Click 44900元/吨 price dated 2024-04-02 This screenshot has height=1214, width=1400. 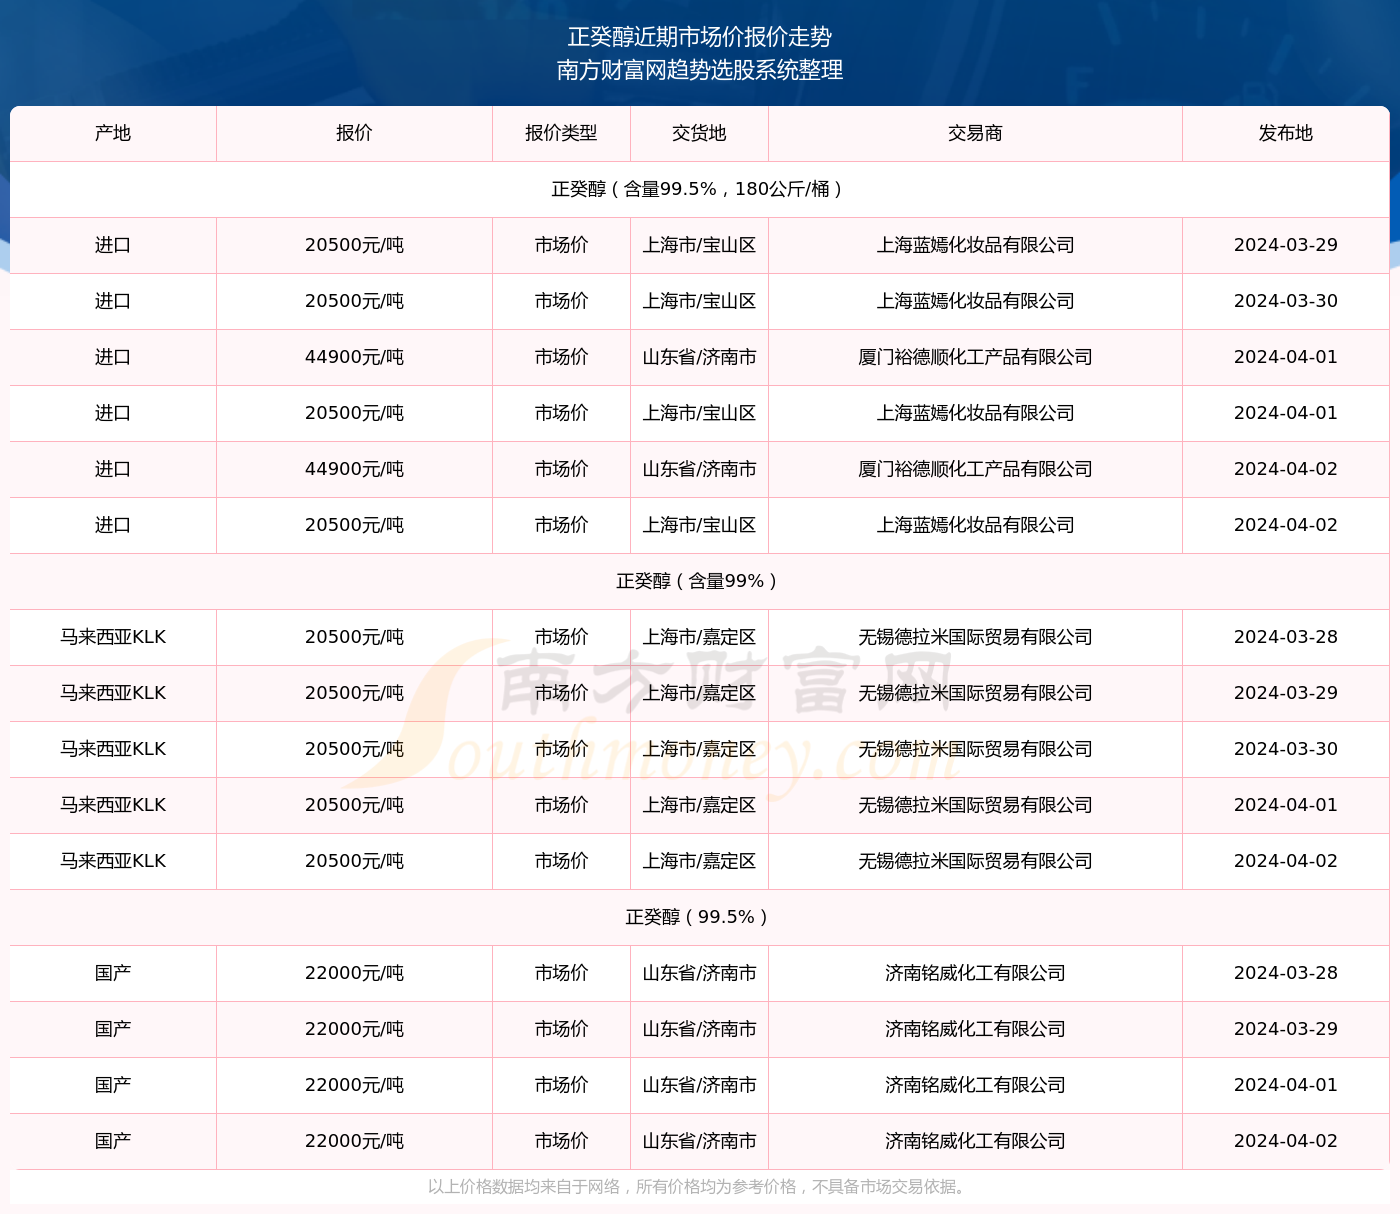[354, 469]
